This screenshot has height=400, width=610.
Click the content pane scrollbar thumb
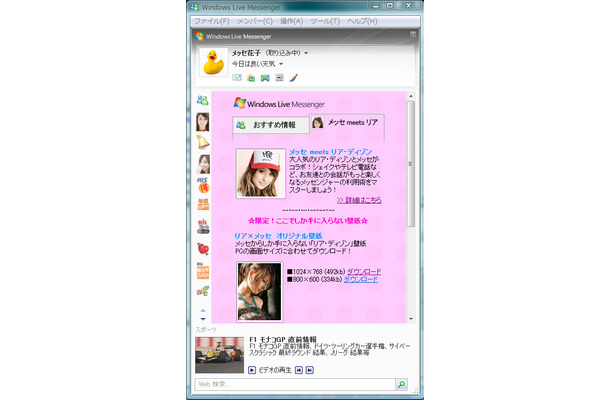[411, 163]
